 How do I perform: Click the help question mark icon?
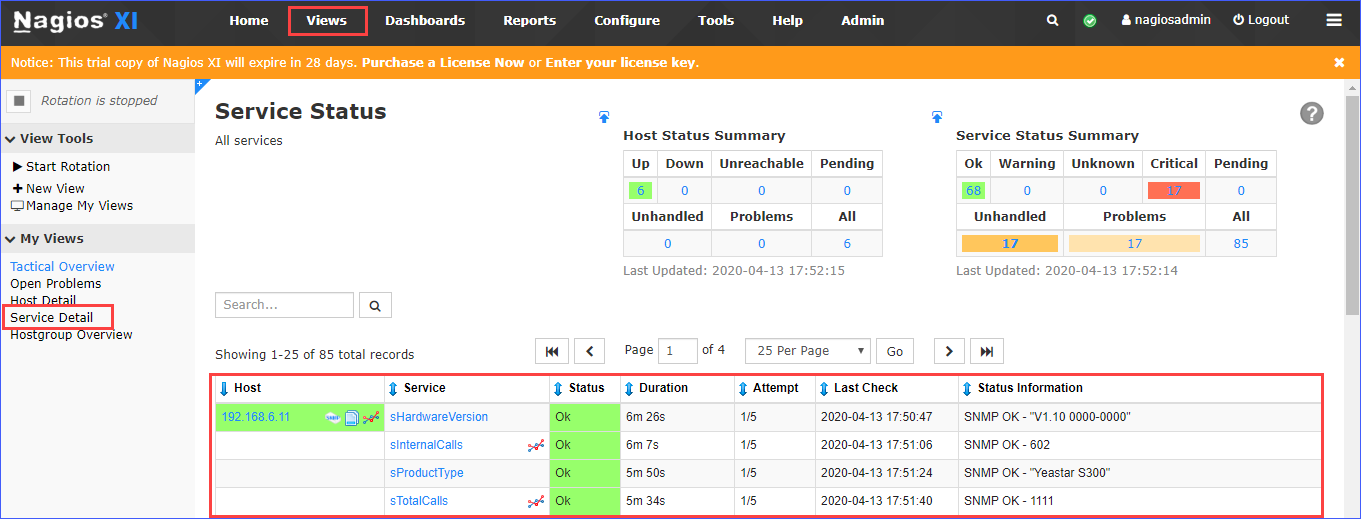1312,113
